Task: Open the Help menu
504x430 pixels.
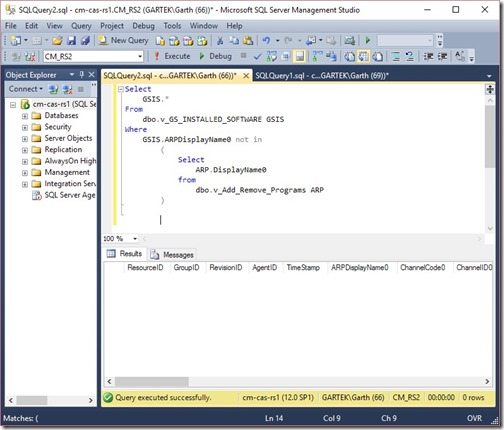Action: (234, 26)
